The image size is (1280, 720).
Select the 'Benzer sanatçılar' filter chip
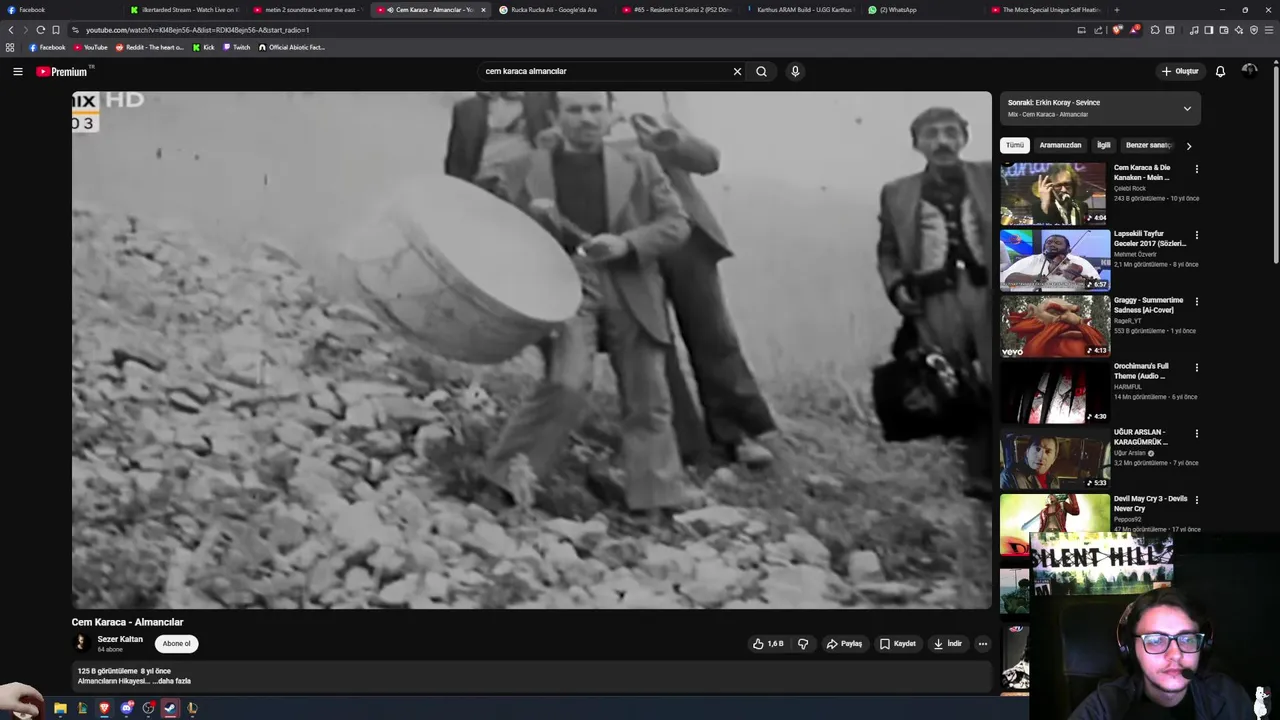pyautogui.click(x=1148, y=145)
